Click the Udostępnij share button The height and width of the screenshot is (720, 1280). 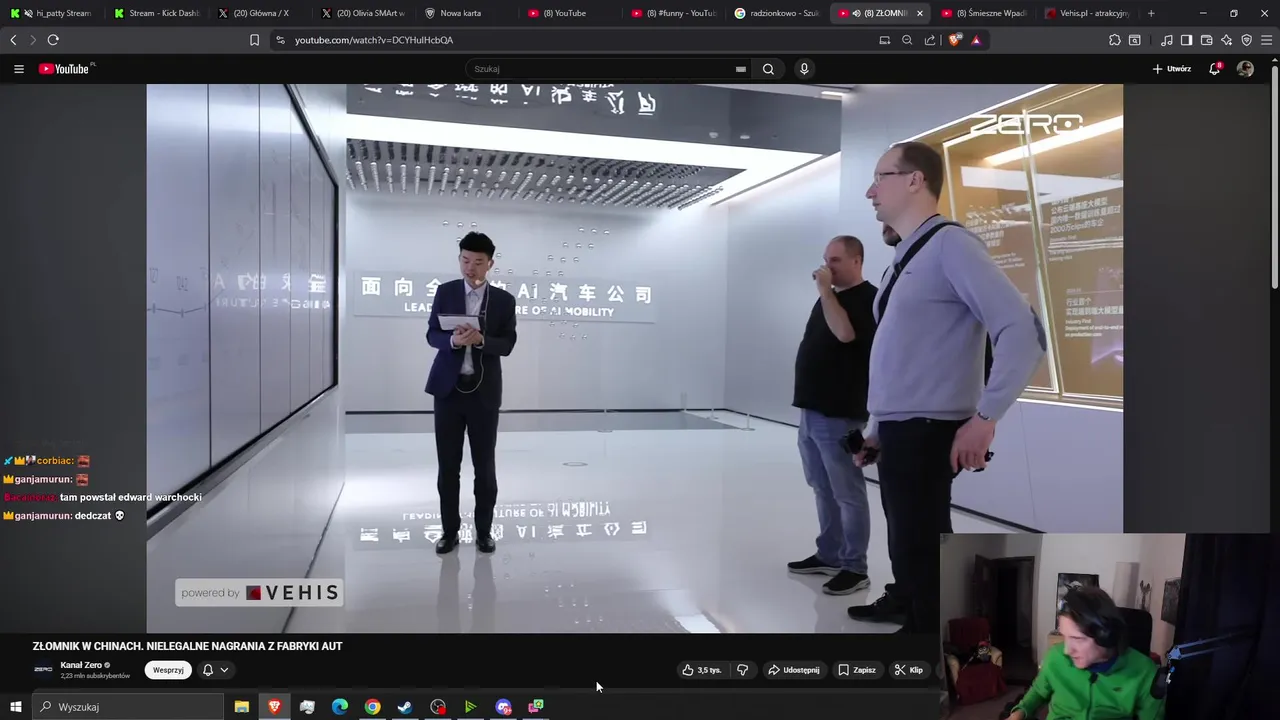[794, 670]
